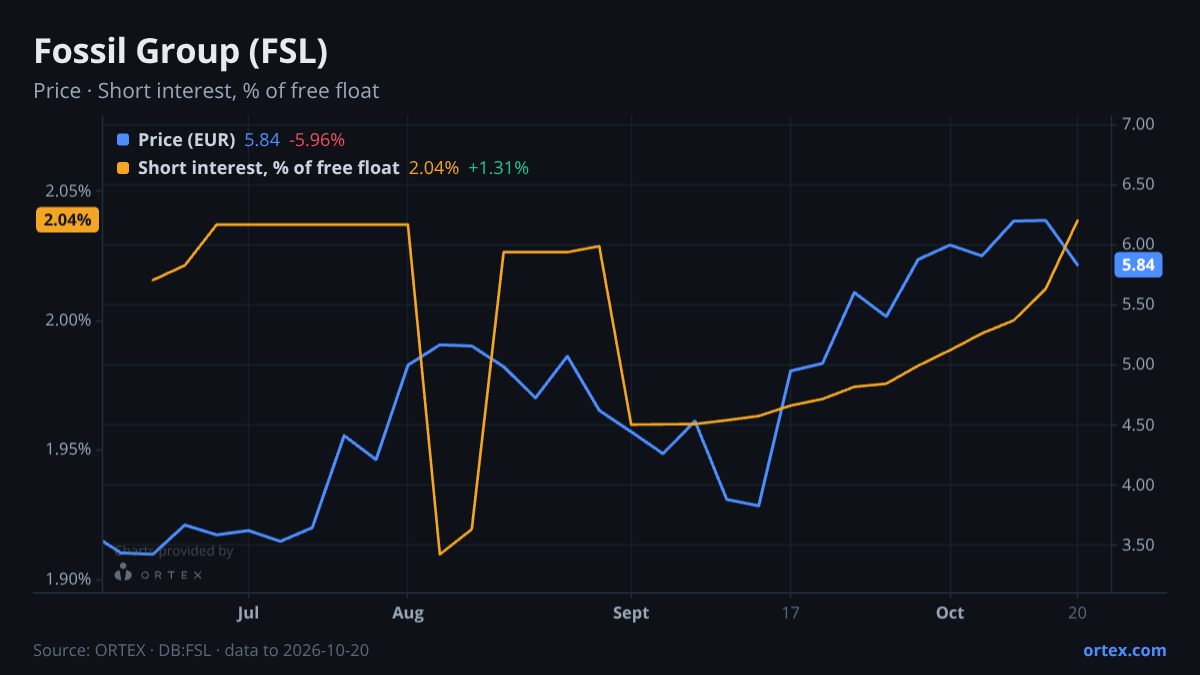1200x675 pixels.
Task: Click the +1.31% short interest change value
Action: (498, 168)
